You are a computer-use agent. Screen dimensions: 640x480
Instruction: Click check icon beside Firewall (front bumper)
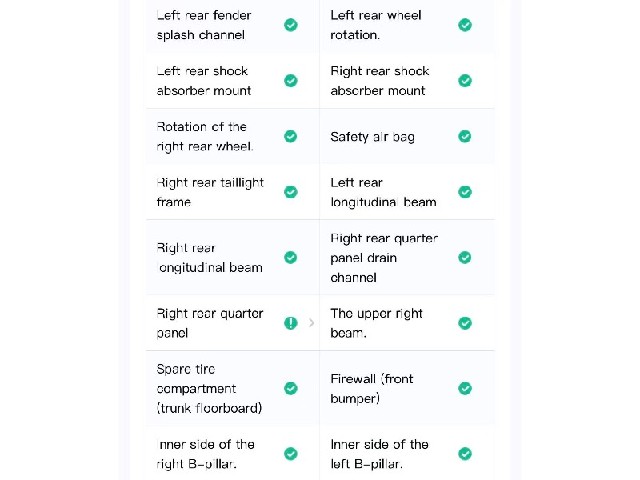pyautogui.click(x=464, y=388)
